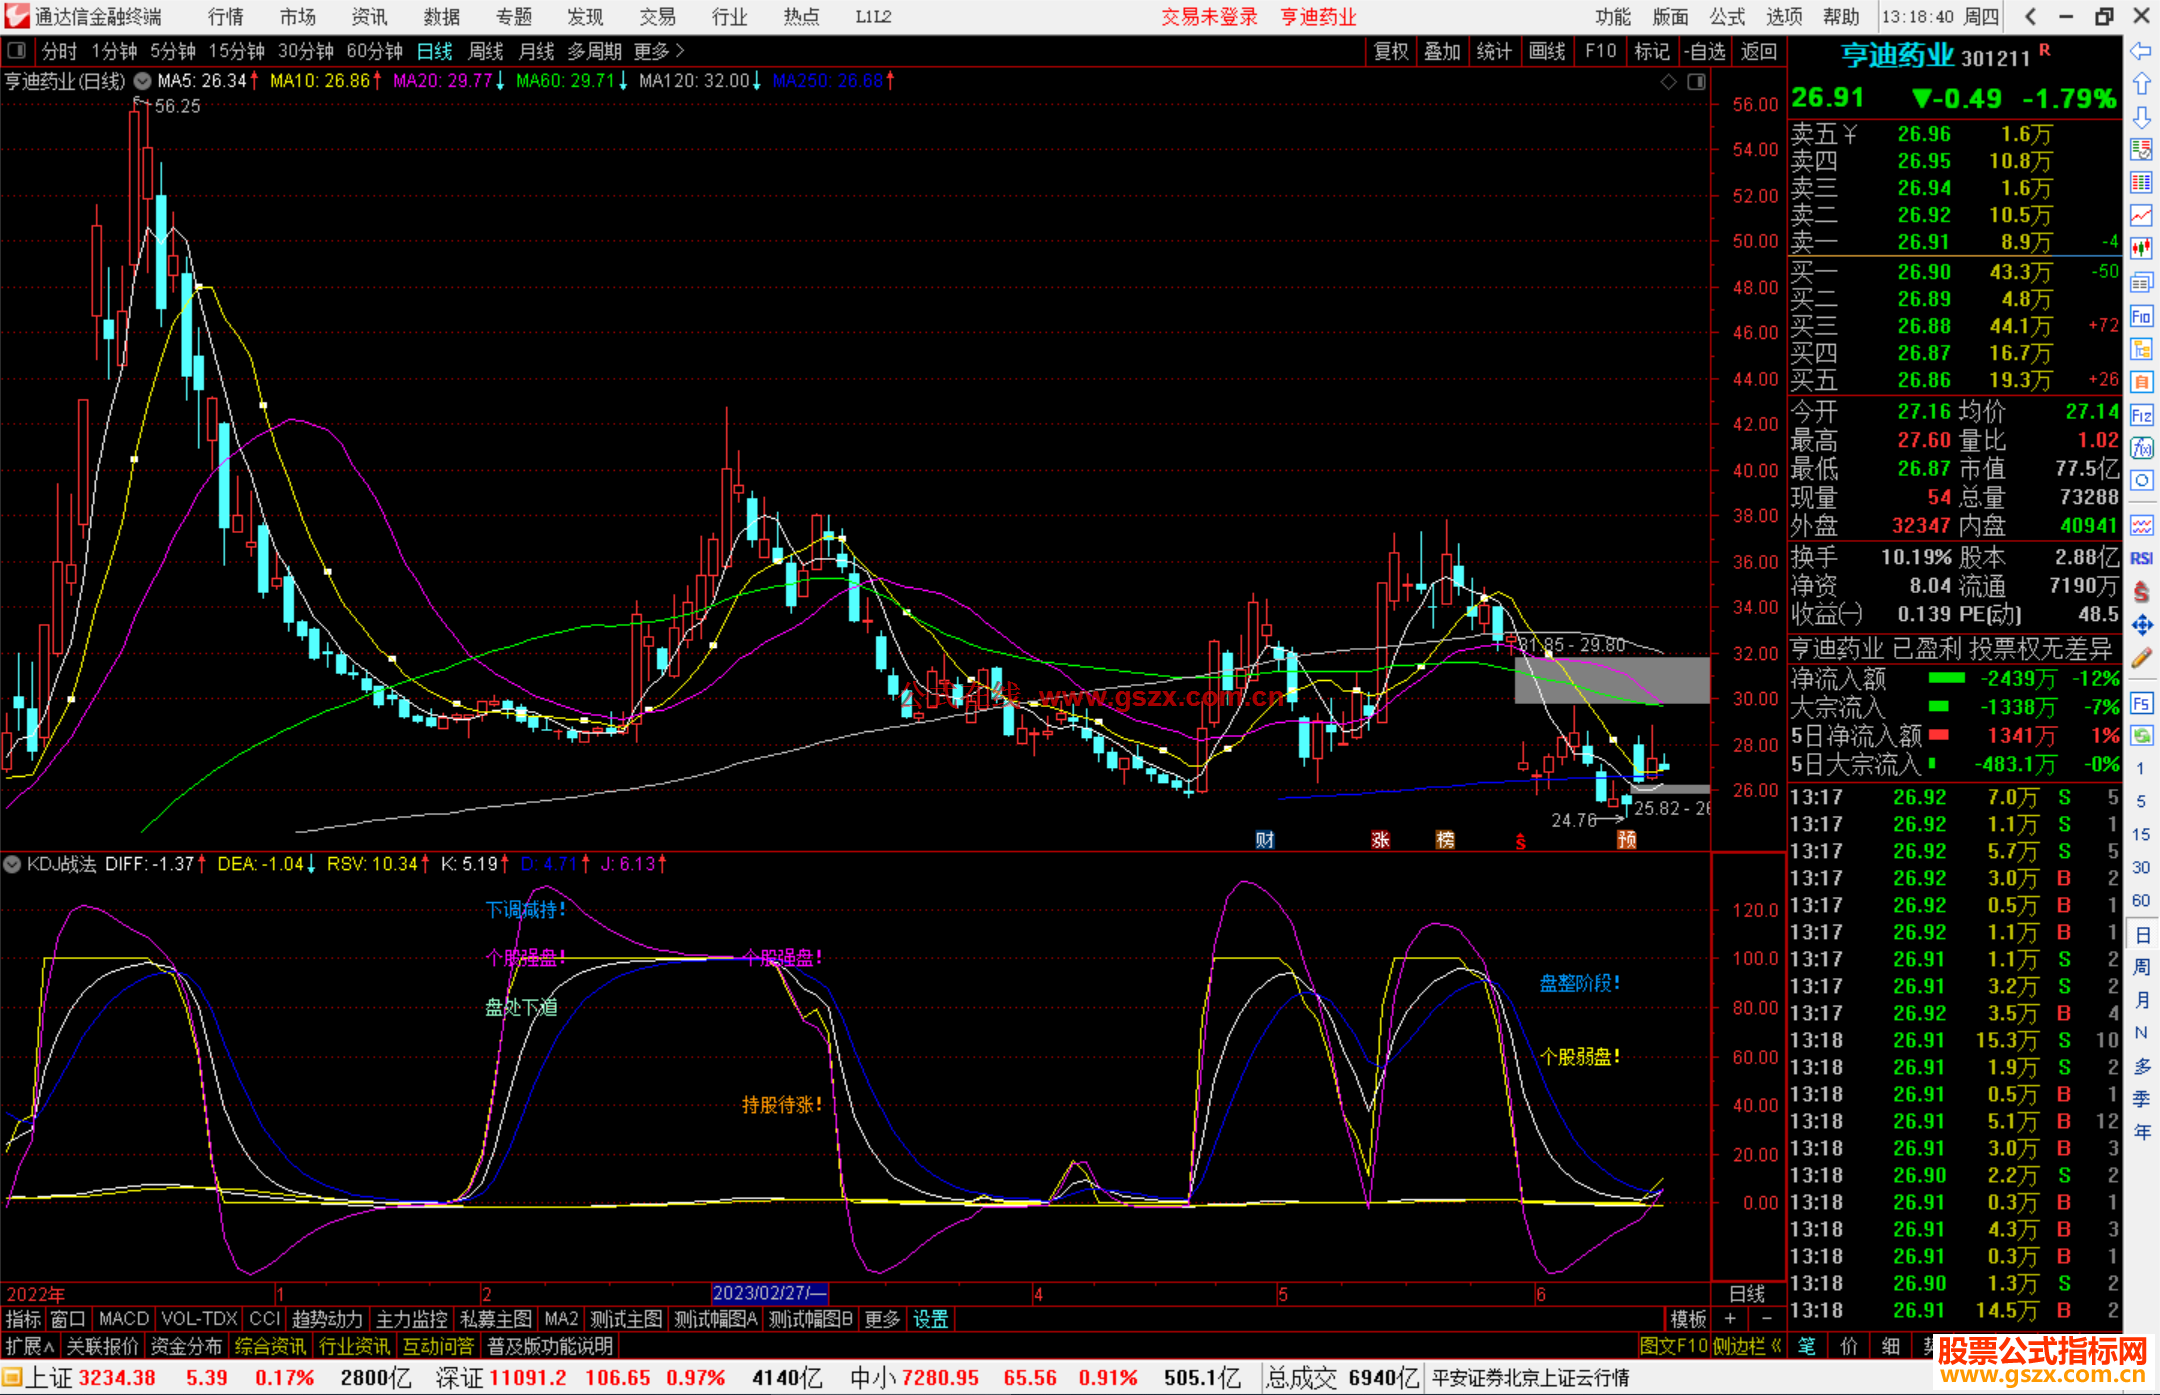
Task: Open the f(x) formula icon
Action: tap(2141, 448)
